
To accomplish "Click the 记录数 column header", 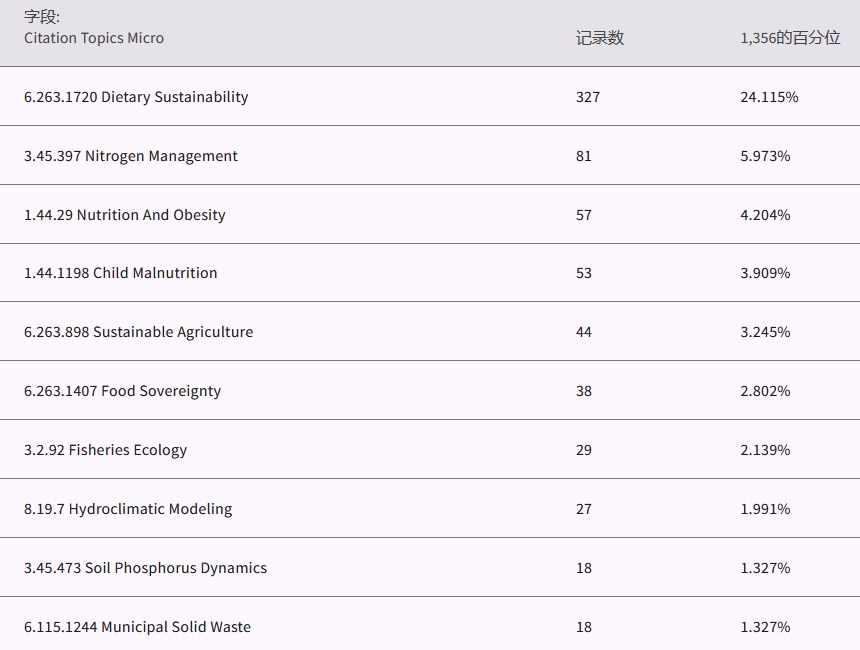I will [599, 38].
